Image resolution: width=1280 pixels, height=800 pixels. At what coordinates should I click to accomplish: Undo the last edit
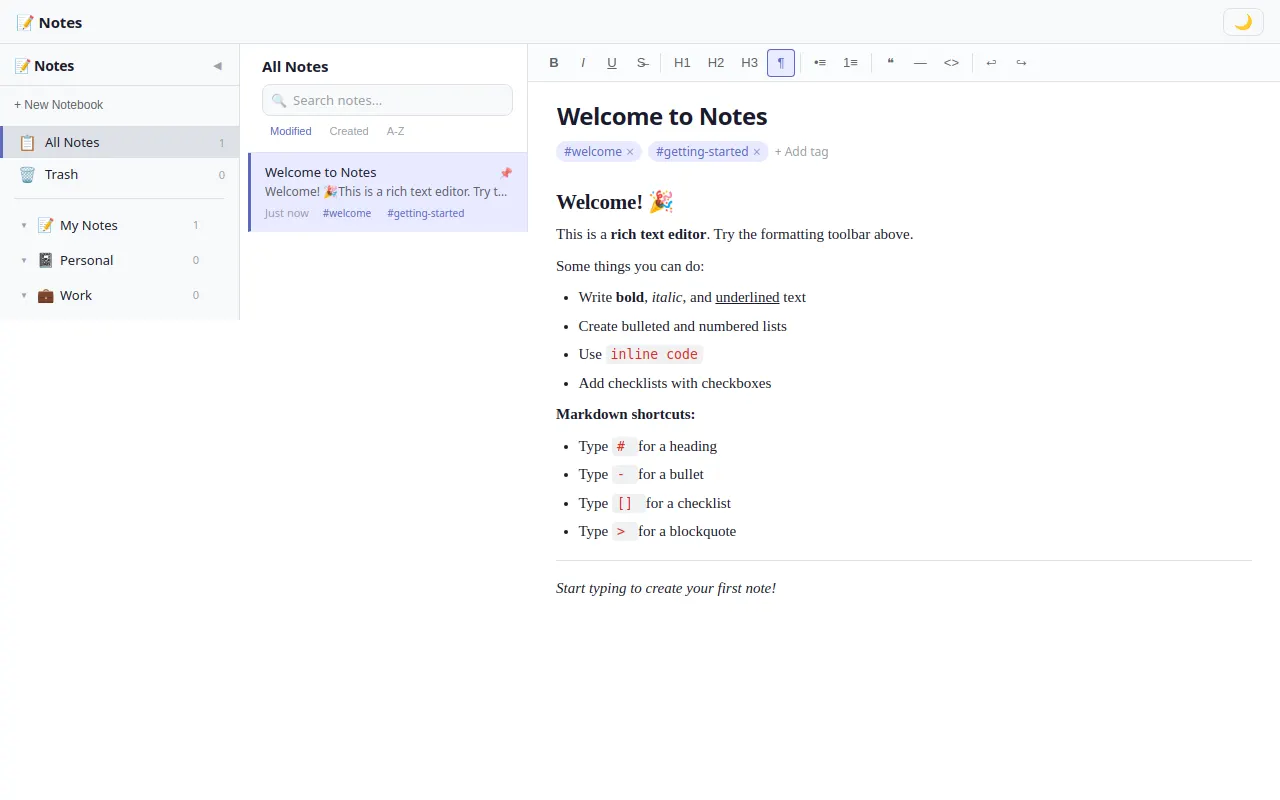991,63
